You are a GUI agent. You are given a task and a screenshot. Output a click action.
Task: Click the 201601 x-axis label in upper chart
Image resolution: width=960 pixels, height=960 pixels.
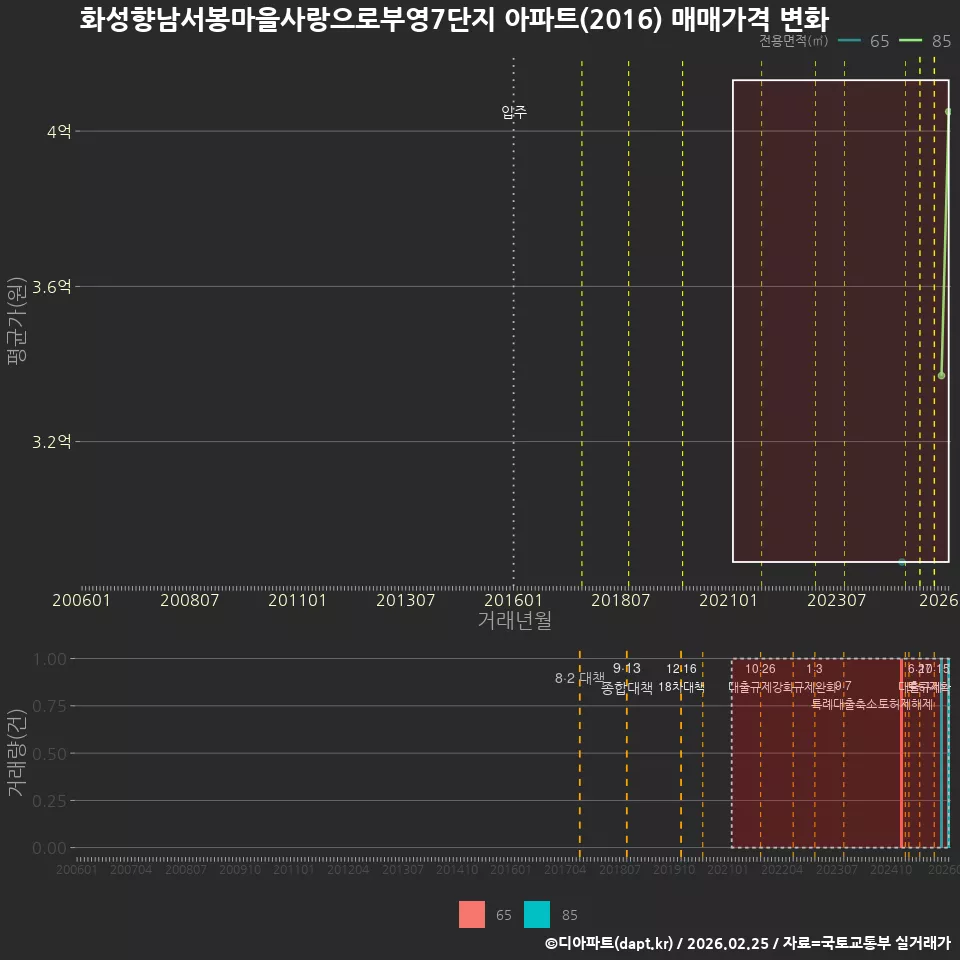pos(513,600)
